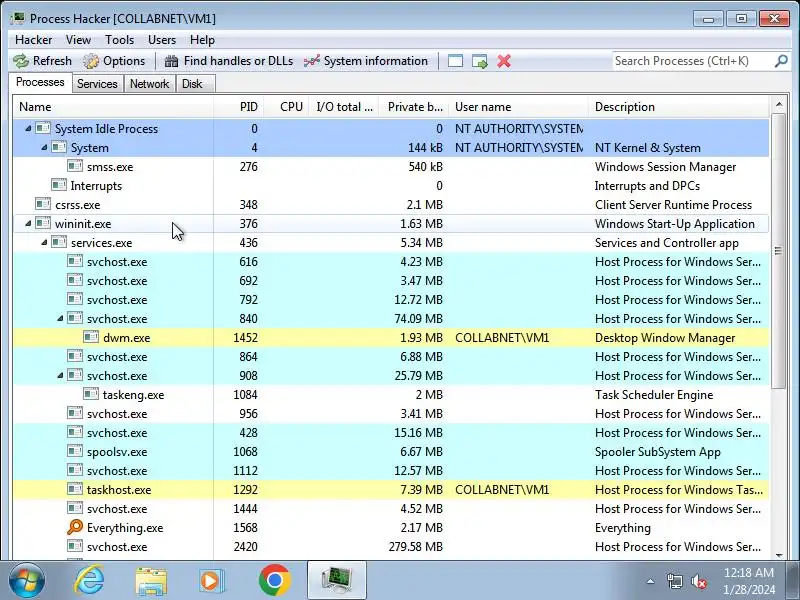Open the Users menu
Image resolution: width=800 pixels, height=600 pixels.
[162, 40]
